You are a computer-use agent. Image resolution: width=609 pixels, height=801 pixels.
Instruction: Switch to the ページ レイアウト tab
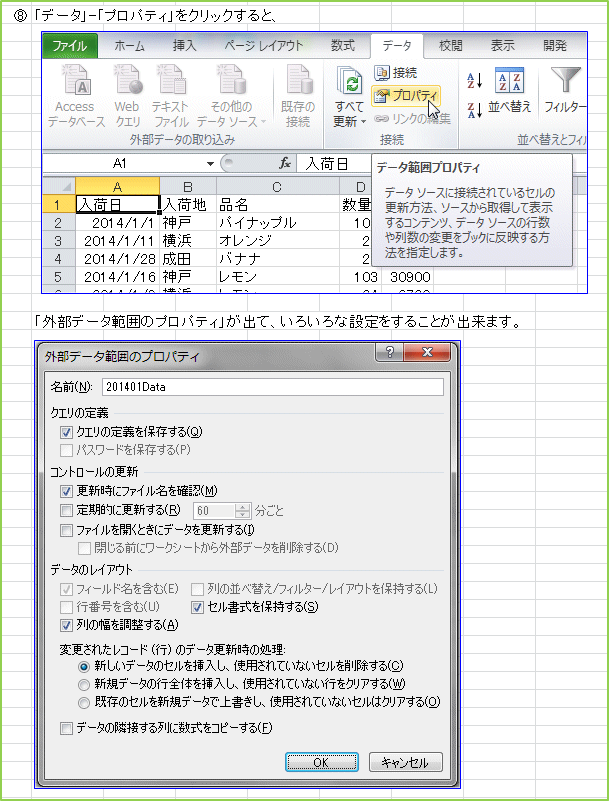tap(264, 45)
